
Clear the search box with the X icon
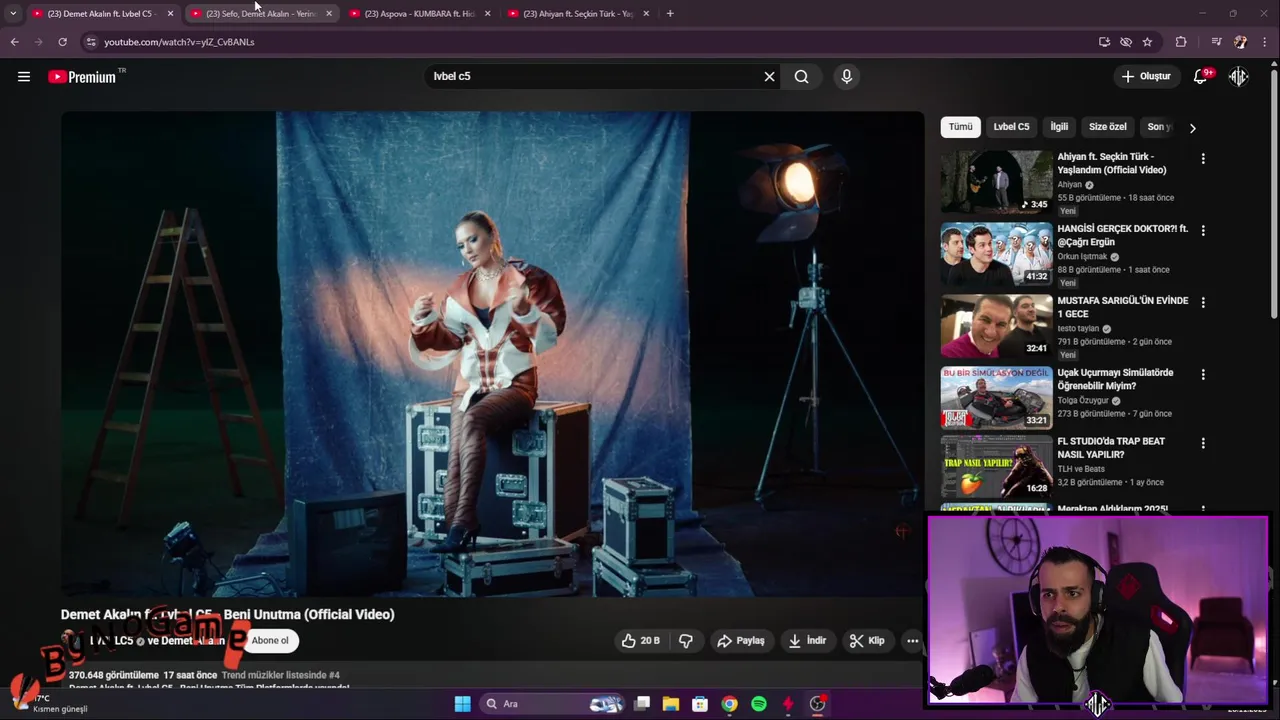(769, 76)
